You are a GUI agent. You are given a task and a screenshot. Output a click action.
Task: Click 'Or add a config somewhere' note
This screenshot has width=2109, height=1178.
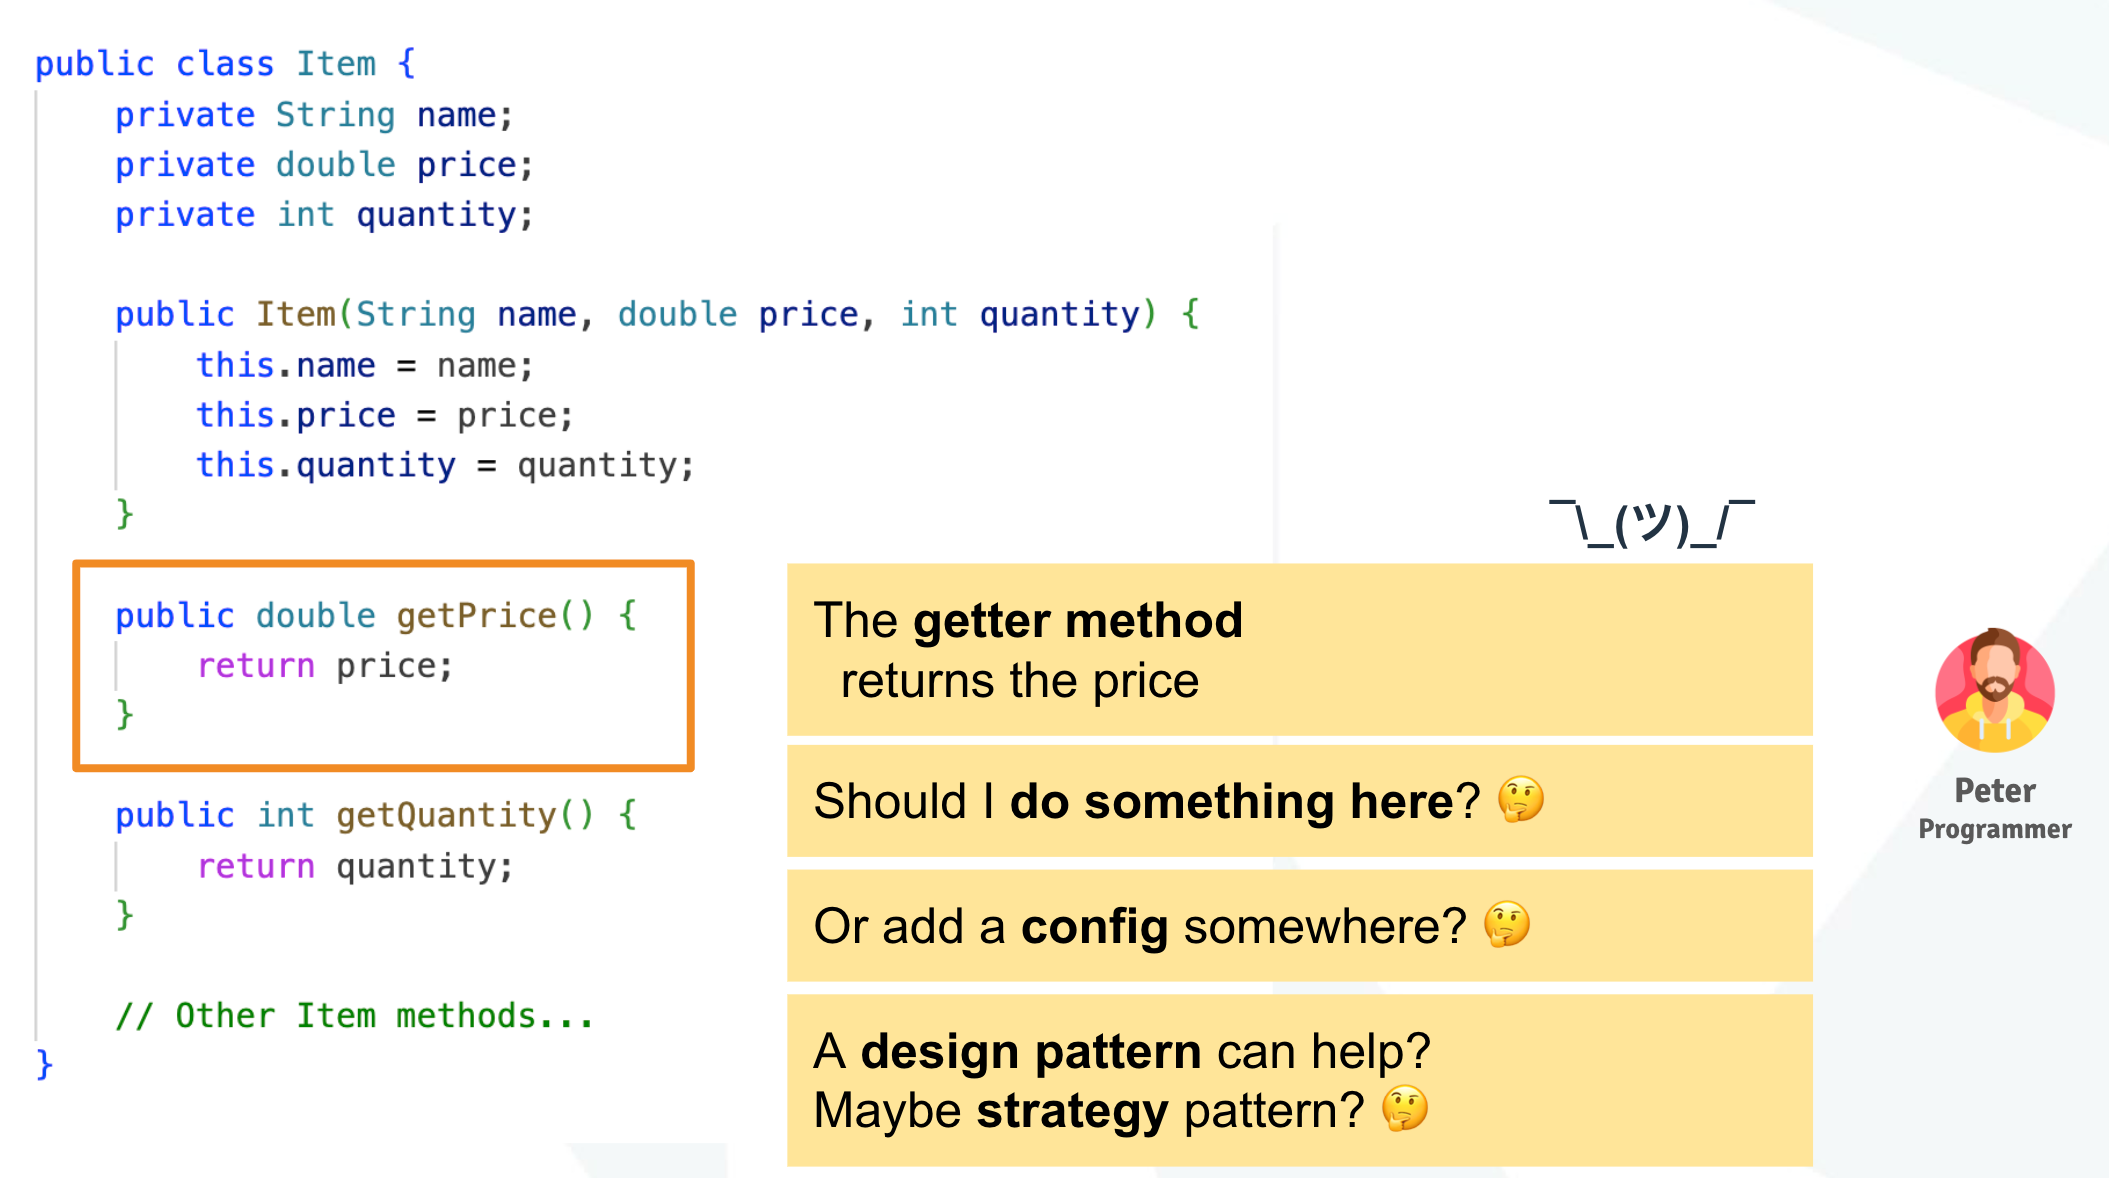click(1298, 926)
